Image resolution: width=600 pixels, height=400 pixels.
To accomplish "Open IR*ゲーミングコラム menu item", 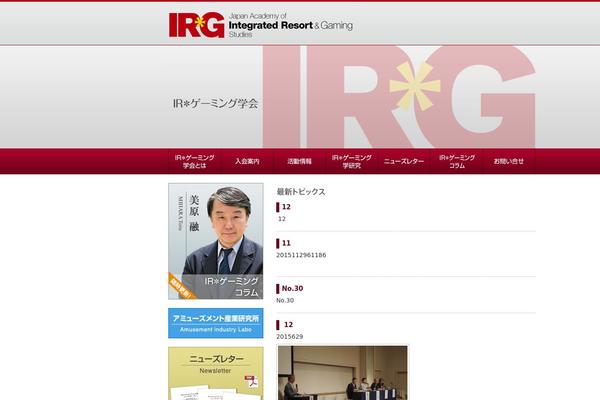I will pyautogui.click(x=457, y=162).
